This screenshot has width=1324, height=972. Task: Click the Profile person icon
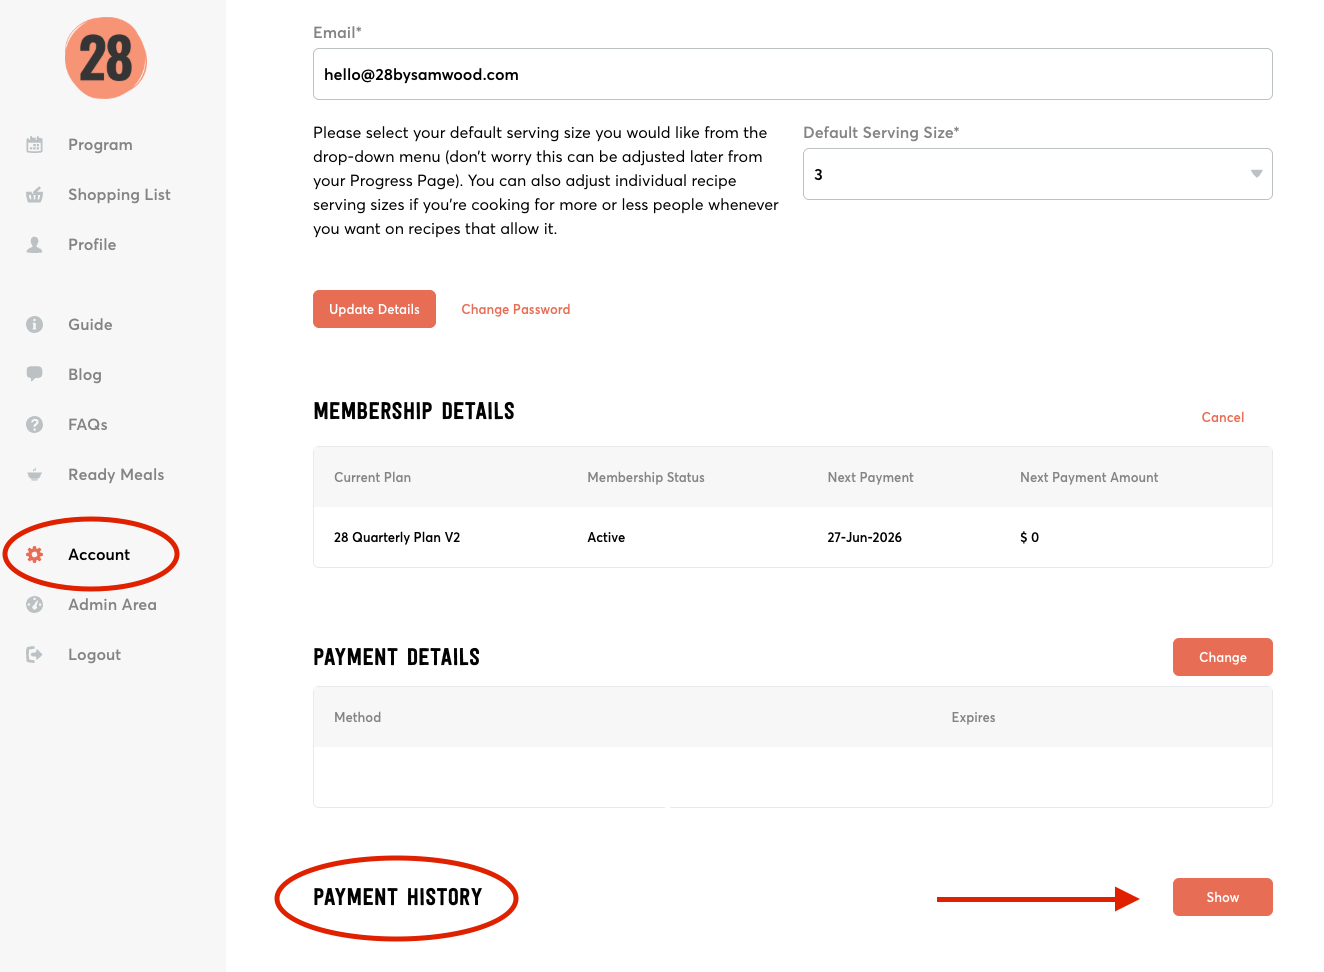click(x=34, y=245)
